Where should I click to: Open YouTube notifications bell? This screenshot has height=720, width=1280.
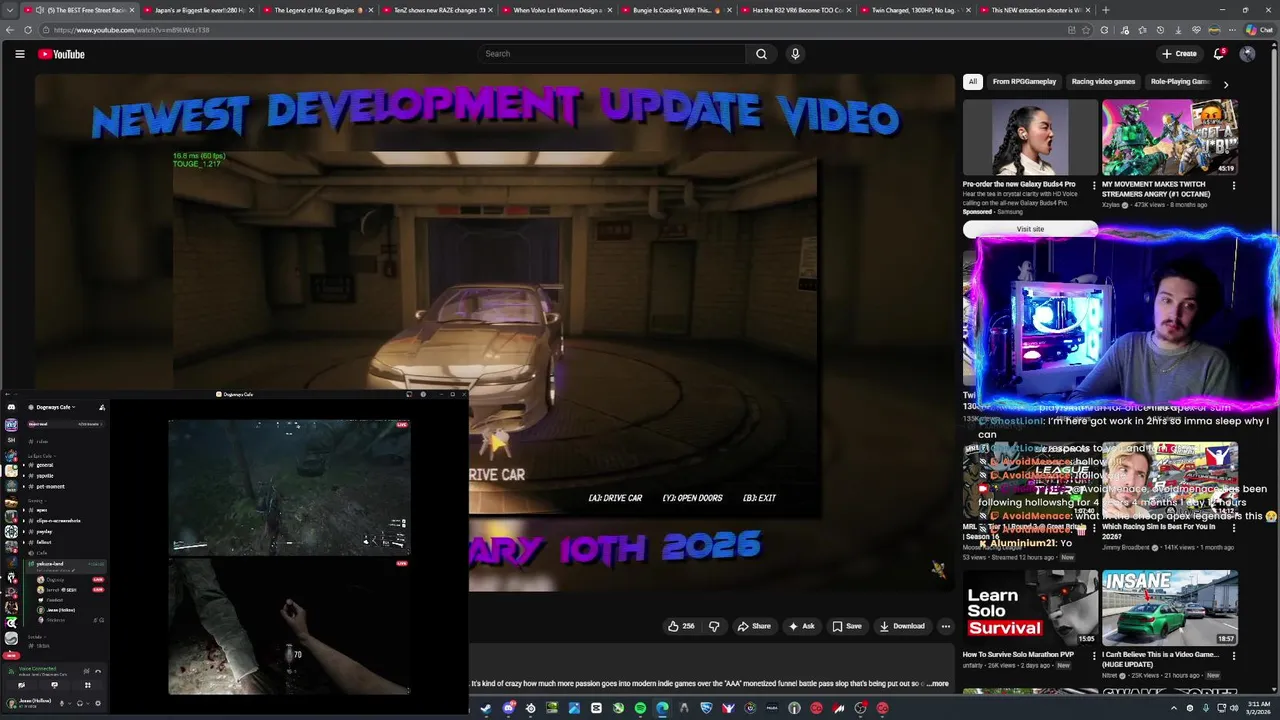1219,54
